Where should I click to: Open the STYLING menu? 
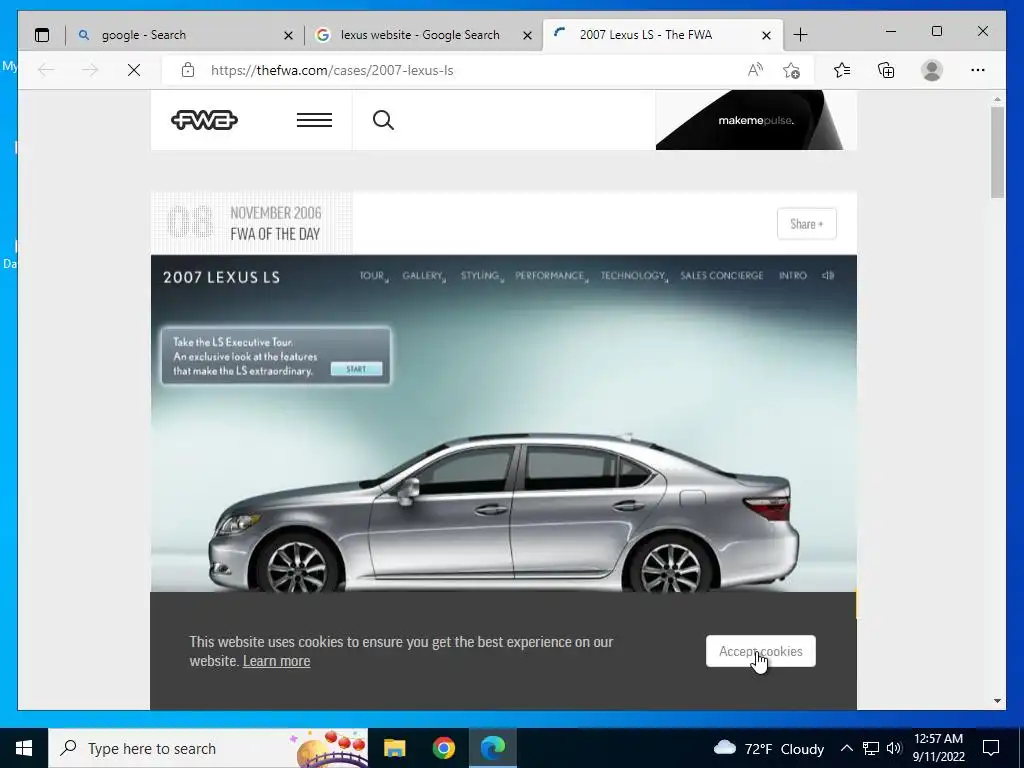[481, 276]
